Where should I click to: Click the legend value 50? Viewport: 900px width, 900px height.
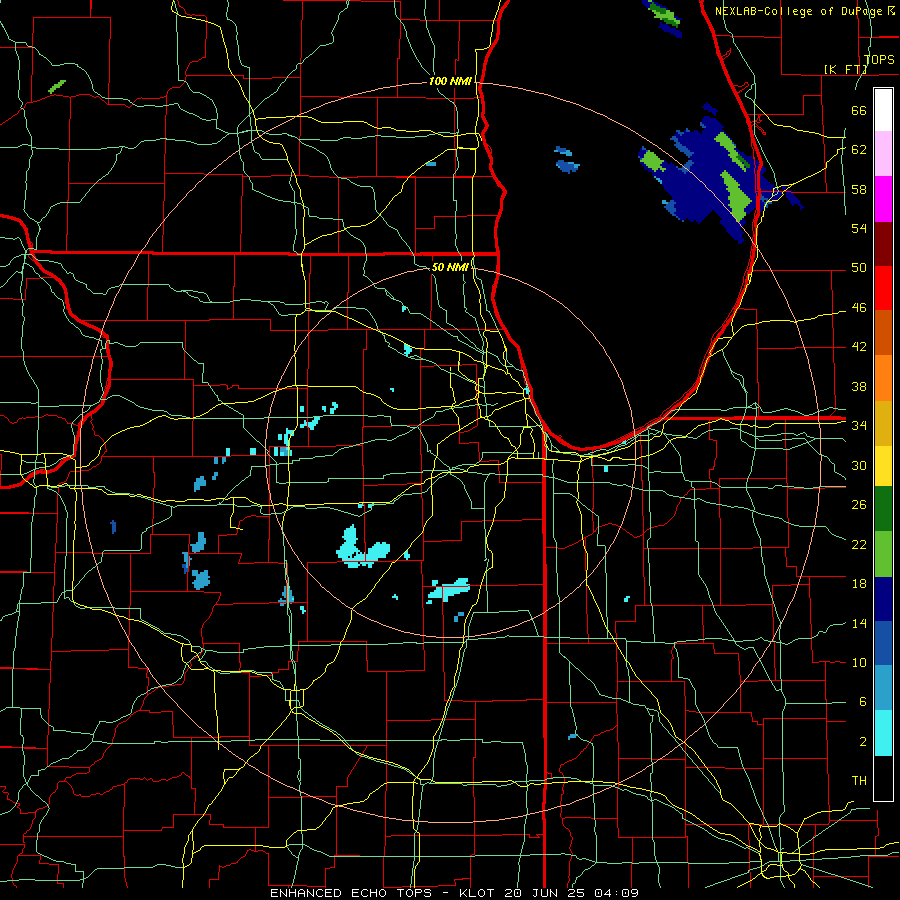[859, 267]
